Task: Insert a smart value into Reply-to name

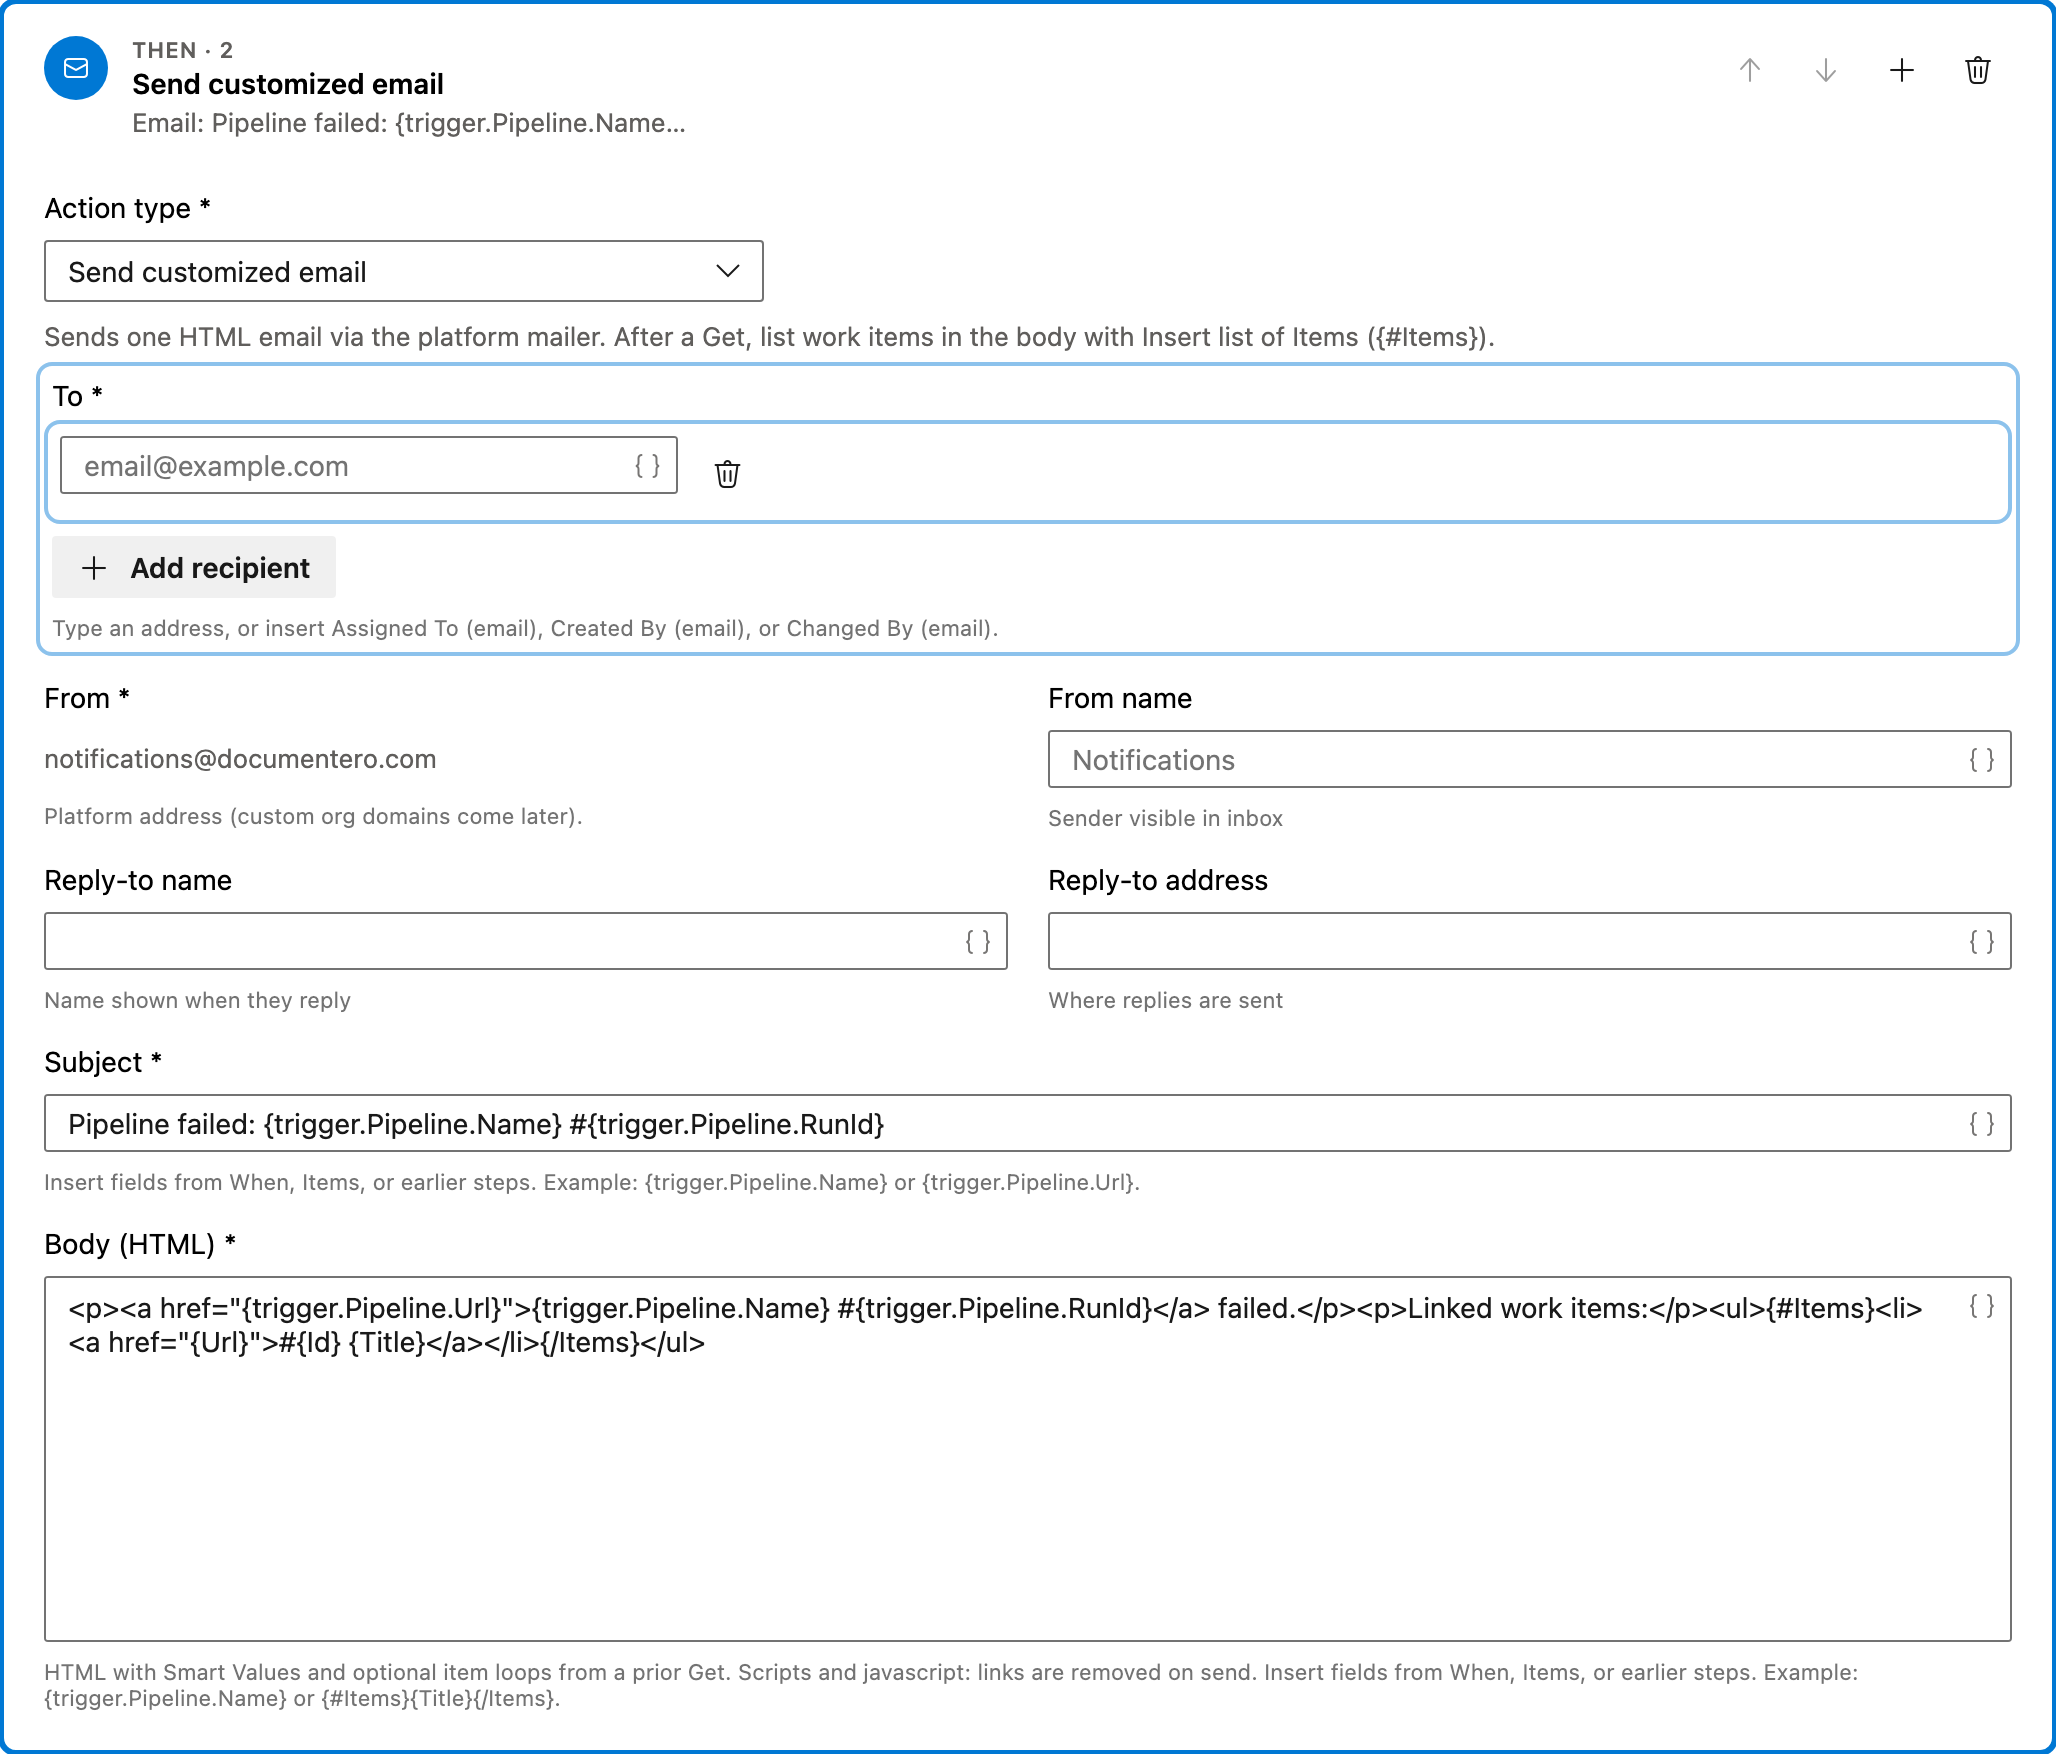Action: 977,941
